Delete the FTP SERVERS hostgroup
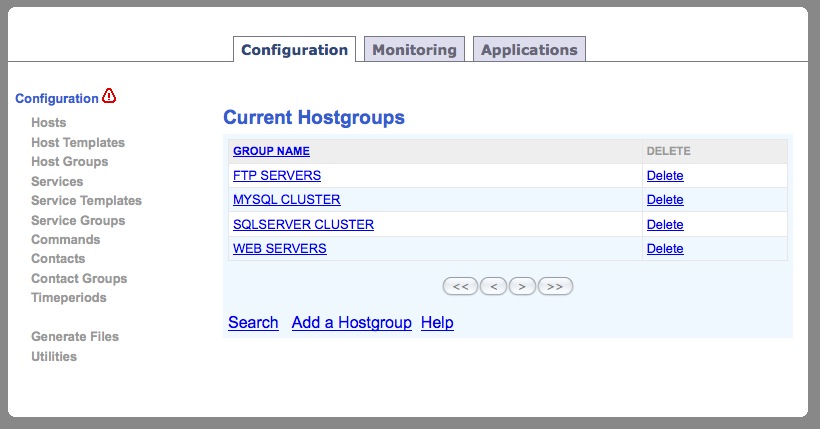The height and width of the screenshot is (429, 820). [665, 175]
